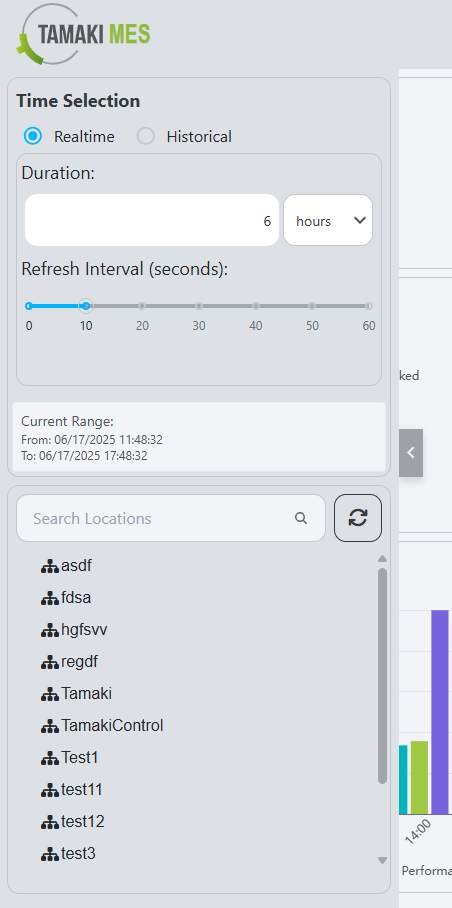Image resolution: width=452 pixels, height=908 pixels.
Task: Select the Test1 location
Action: tap(80, 757)
